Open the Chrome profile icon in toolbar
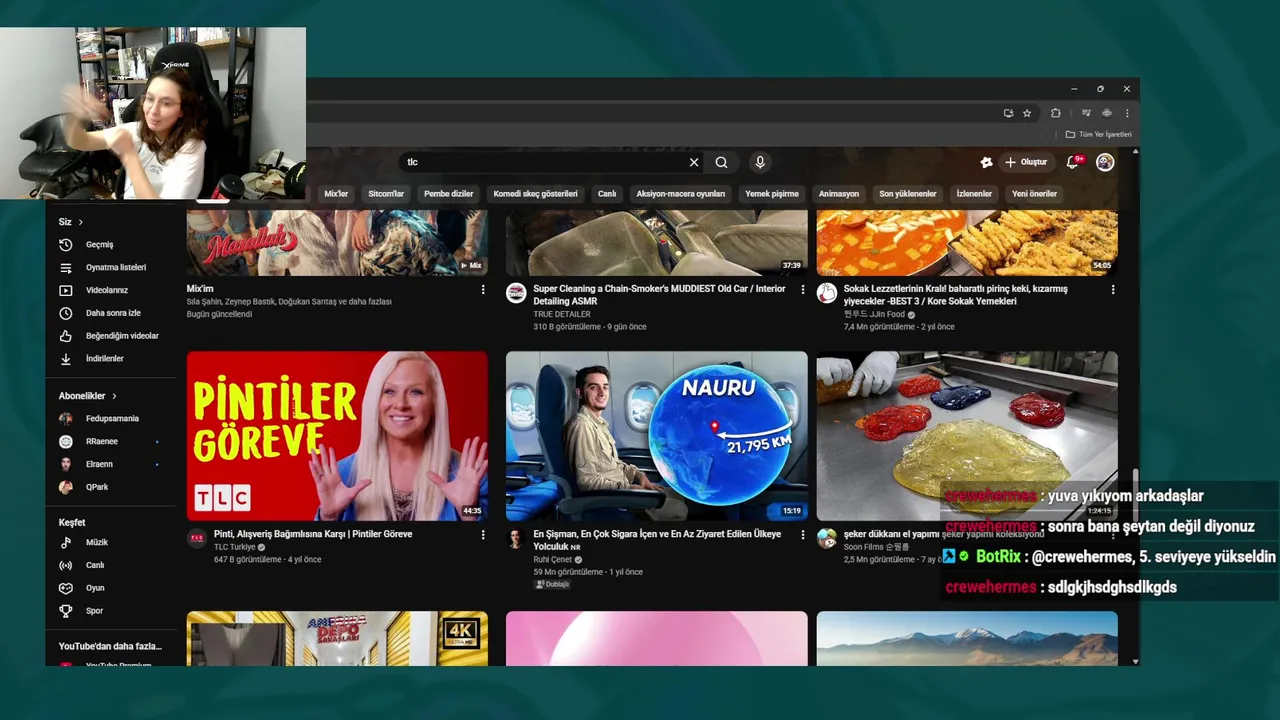Image resolution: width=1280 pixels, height=720 pixels. tap(1107, 113)
